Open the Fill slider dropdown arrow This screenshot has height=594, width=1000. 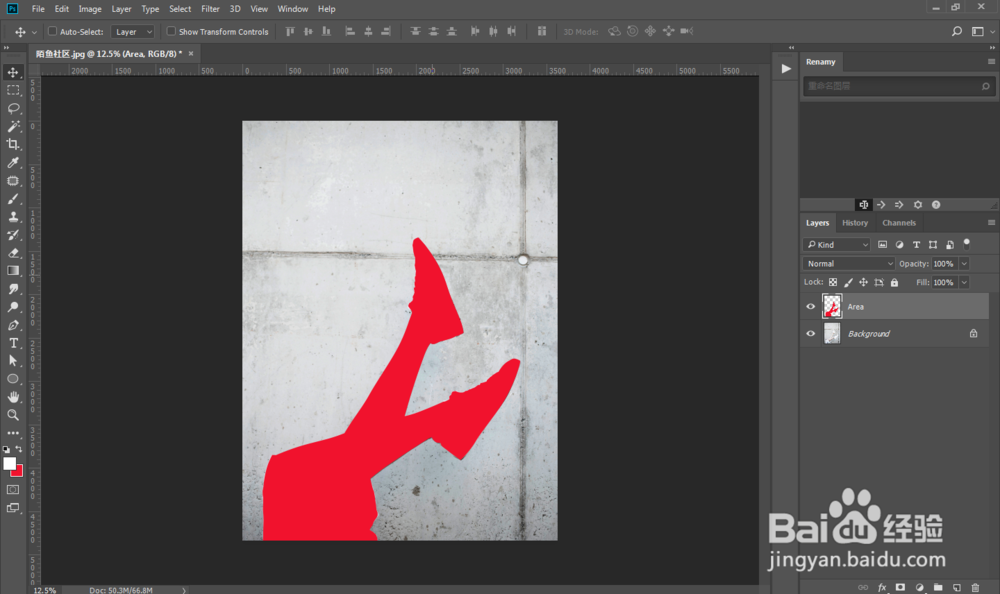click(964, 282)
